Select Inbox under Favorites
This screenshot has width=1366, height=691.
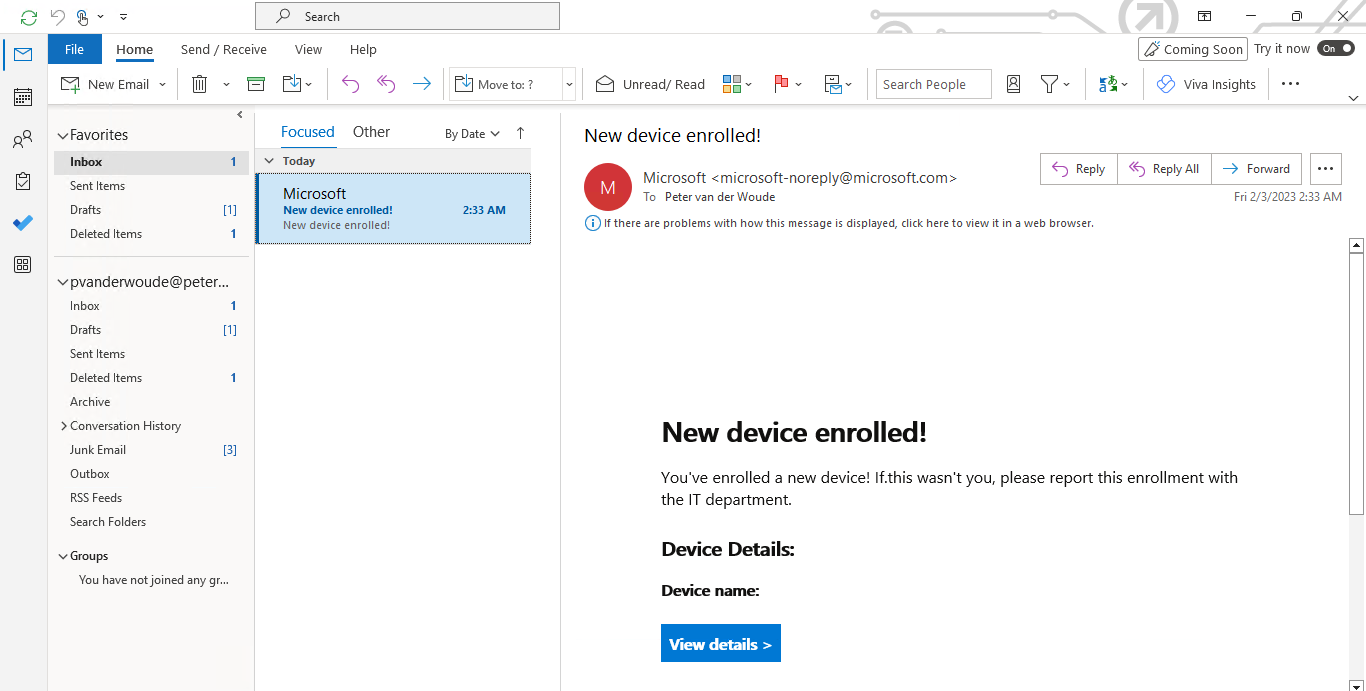coord(151,162)
